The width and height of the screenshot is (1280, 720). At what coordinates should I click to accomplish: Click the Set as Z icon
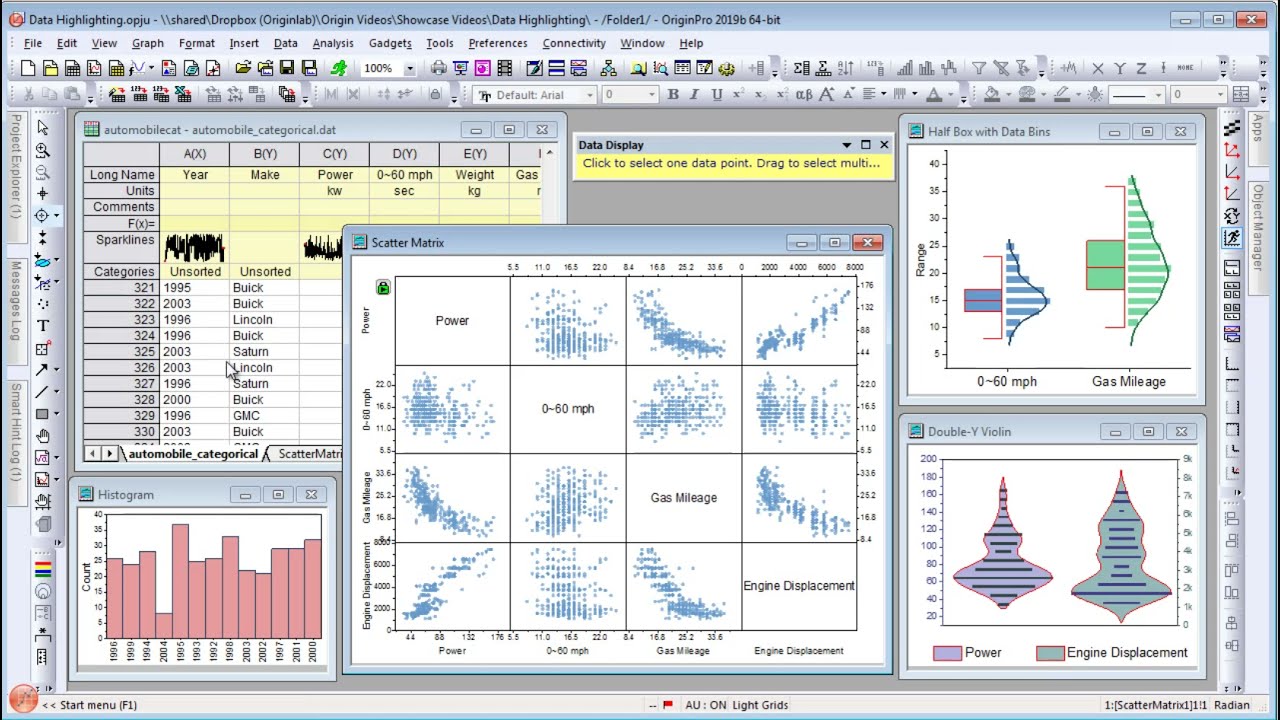click(x=1141, y=68)
